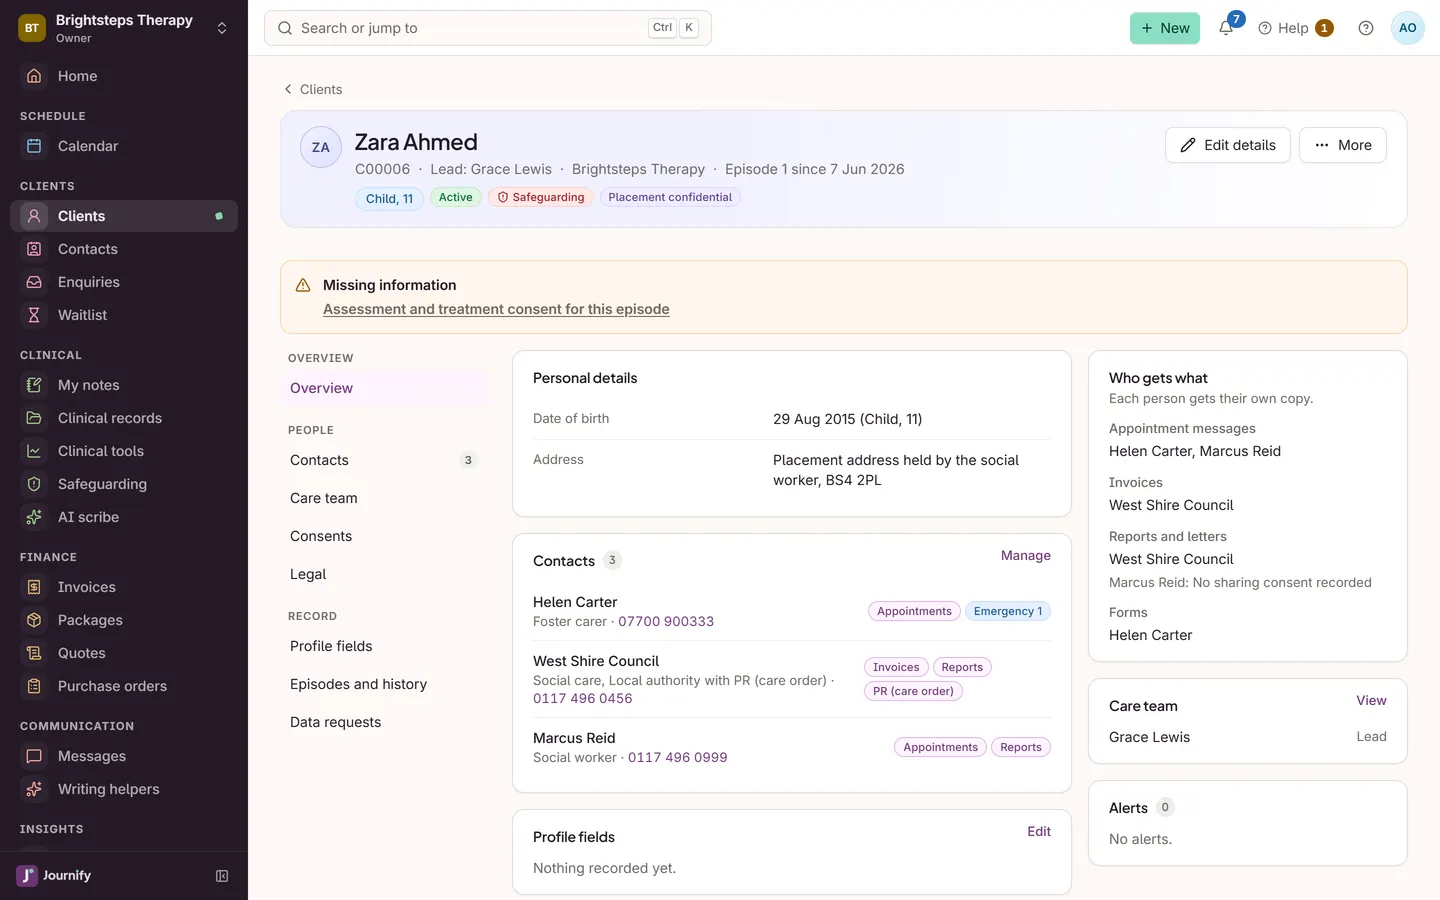The width and height of the screenshot is (1440, 900).
Task: Click the New button
Action: point(1164,28)
